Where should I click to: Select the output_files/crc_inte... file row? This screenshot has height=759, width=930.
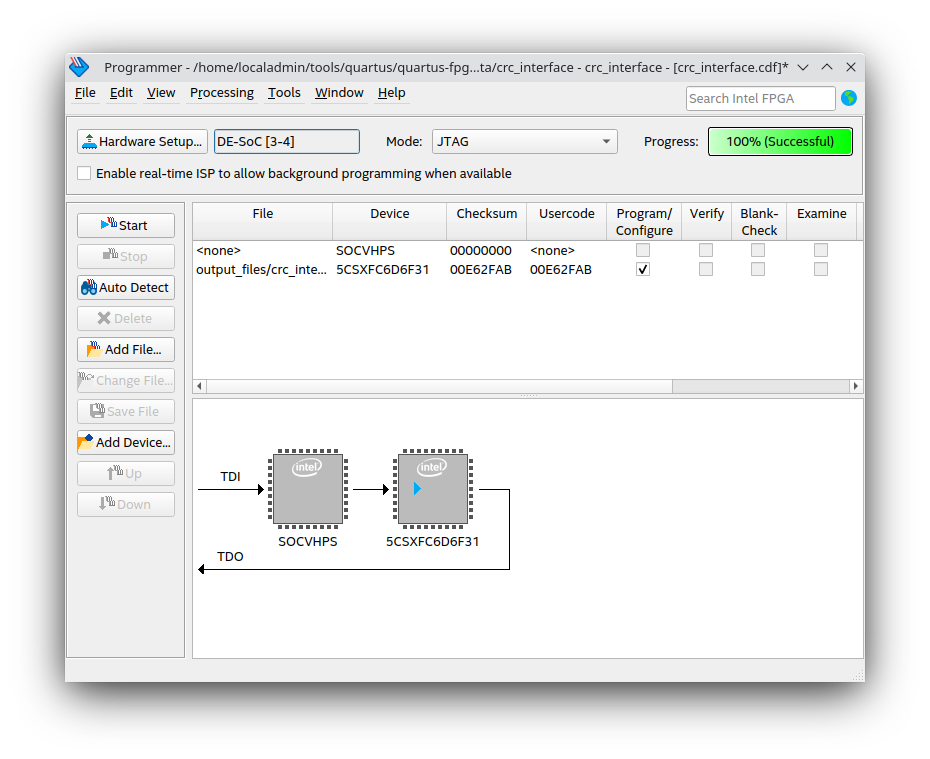coord(261,269)
